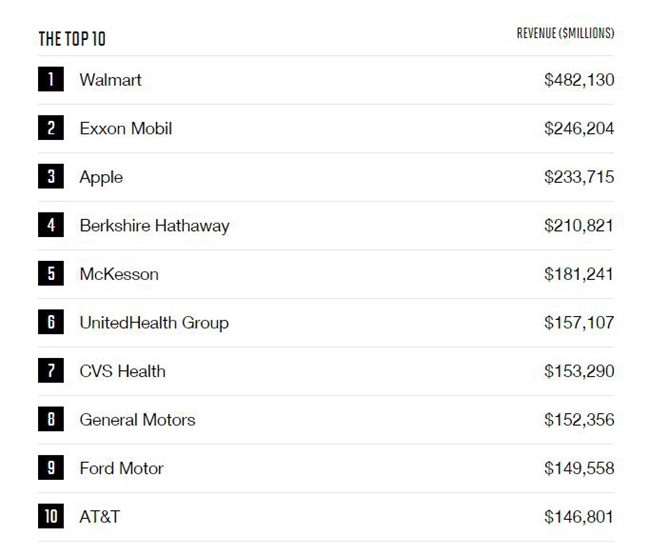Click the rank 1 badge beside Walmart

tap(51, 80)
